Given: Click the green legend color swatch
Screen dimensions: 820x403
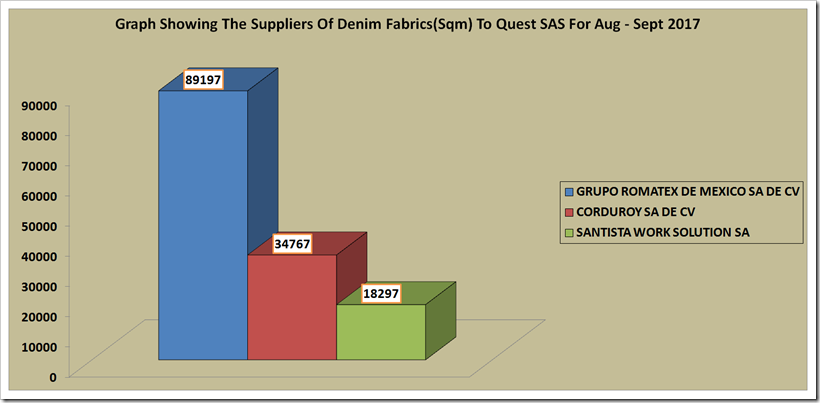Looking at the screenshot, I should (x=569, y=232).
